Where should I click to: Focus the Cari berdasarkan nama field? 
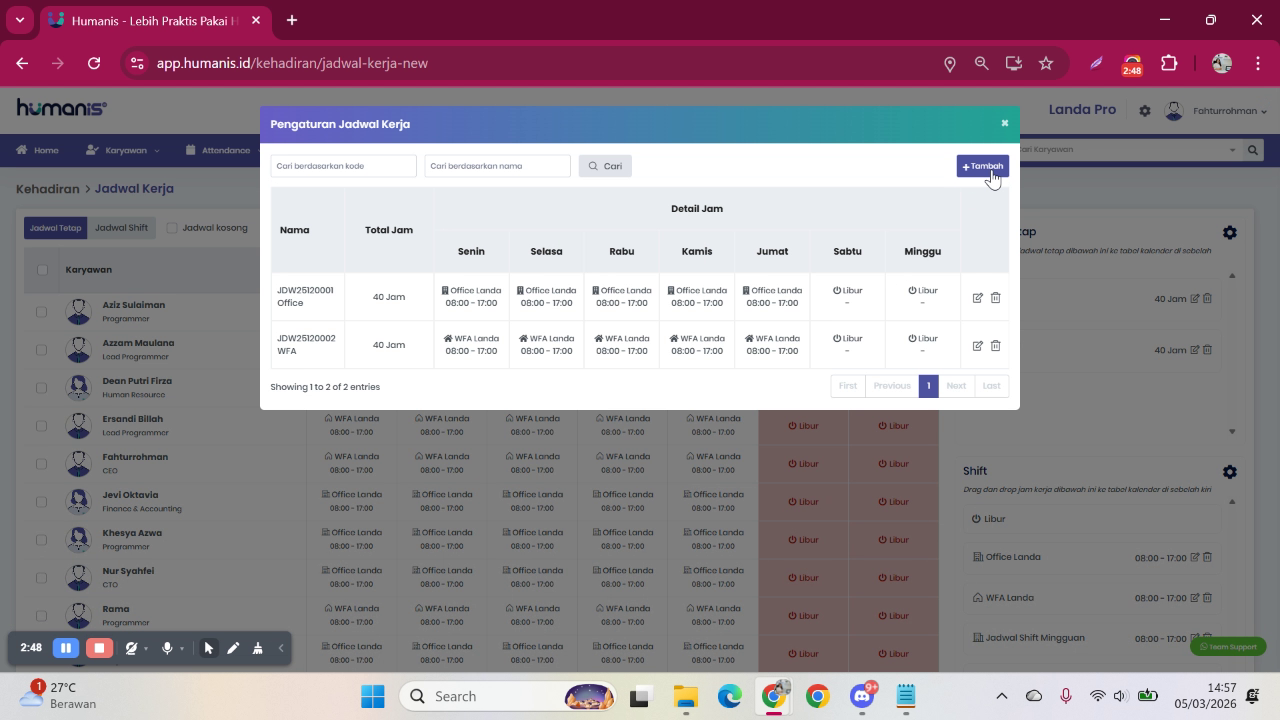pyautogui.click(x=497, y=166)
